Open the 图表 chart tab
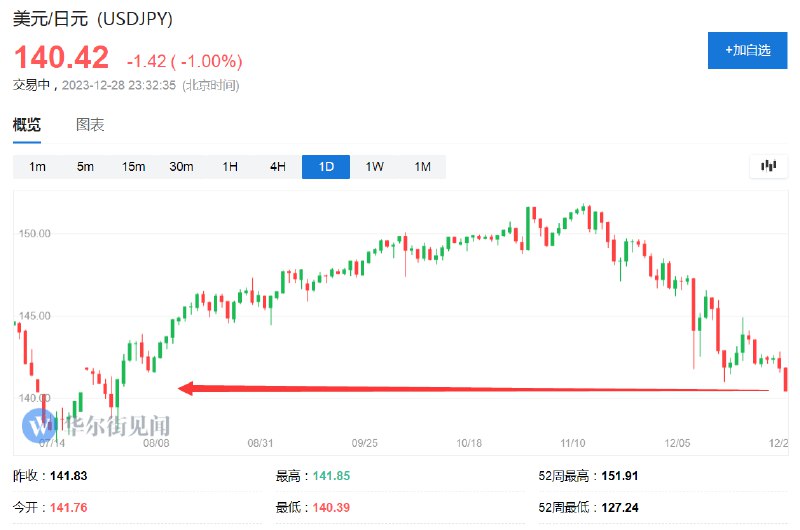The height and width of the screenshot is (530, 800). pos(90,124)
